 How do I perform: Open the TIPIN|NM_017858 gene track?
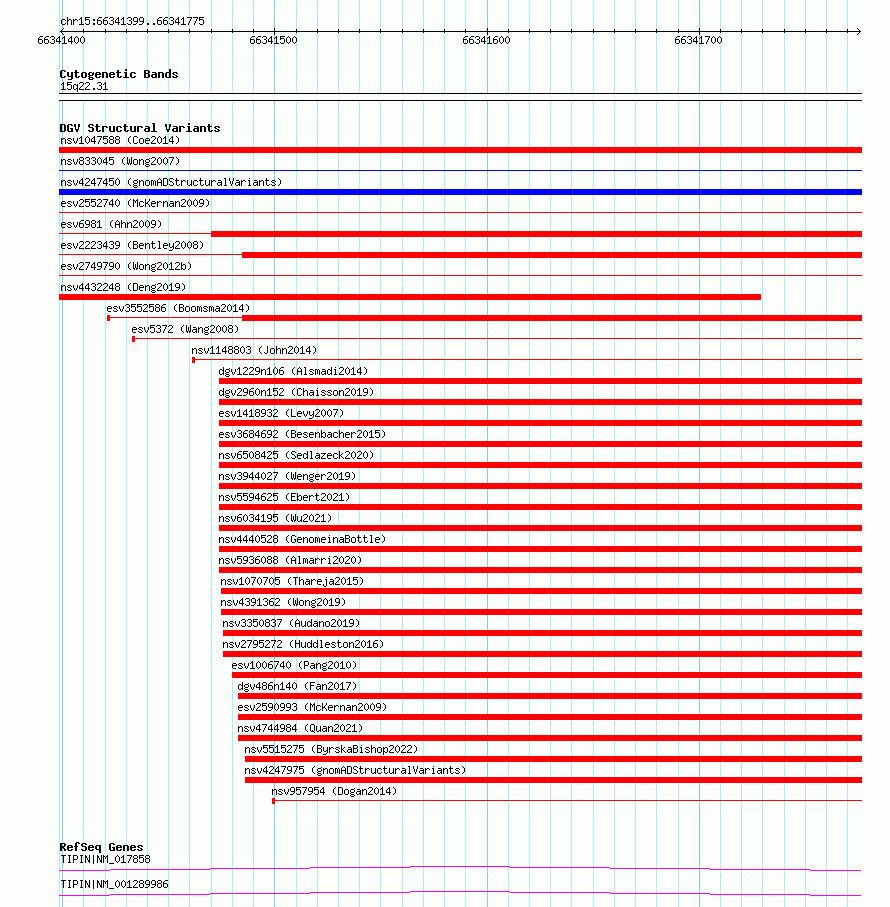click(x=105, y=860)
